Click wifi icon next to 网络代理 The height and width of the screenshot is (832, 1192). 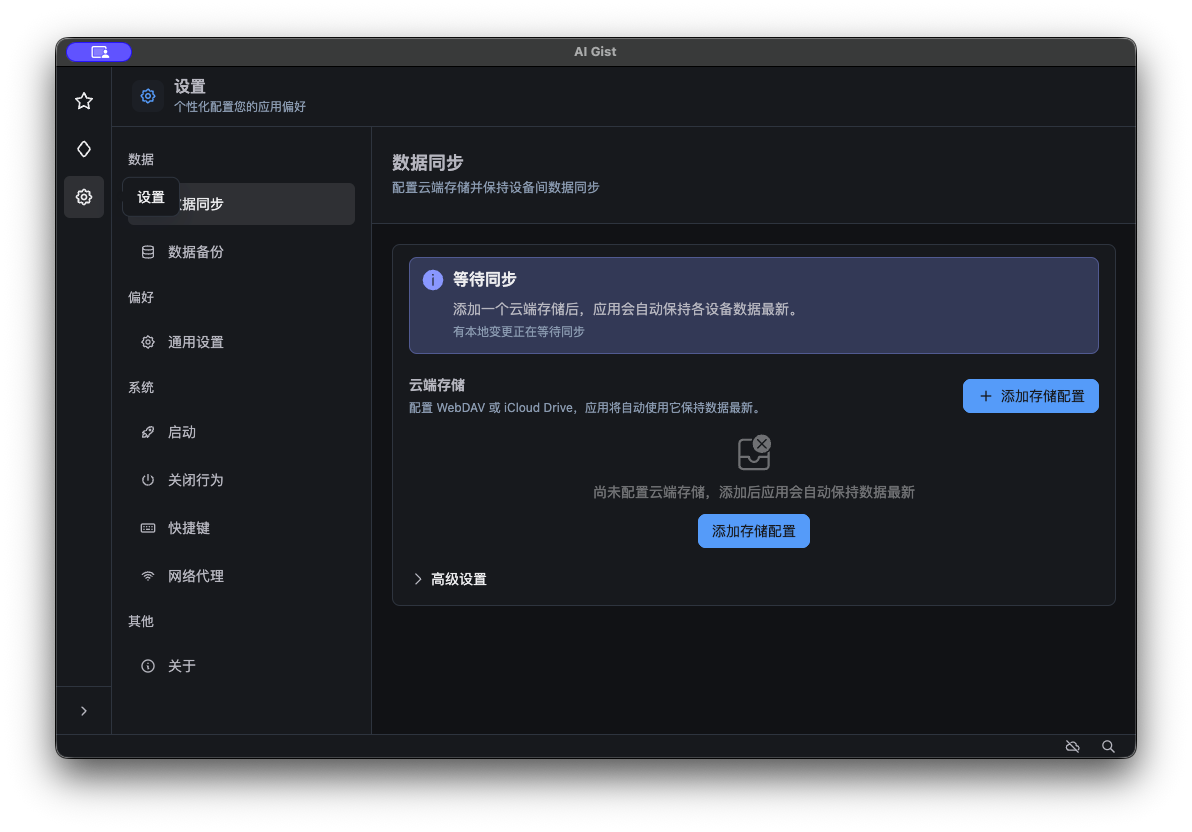point(147,576)
